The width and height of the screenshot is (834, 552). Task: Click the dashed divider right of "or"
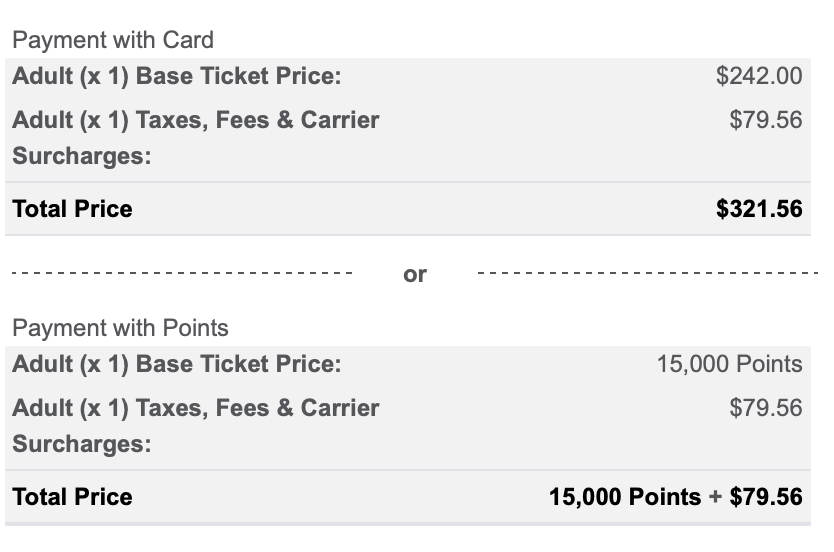pyautogui.click(x=648, y=272)
